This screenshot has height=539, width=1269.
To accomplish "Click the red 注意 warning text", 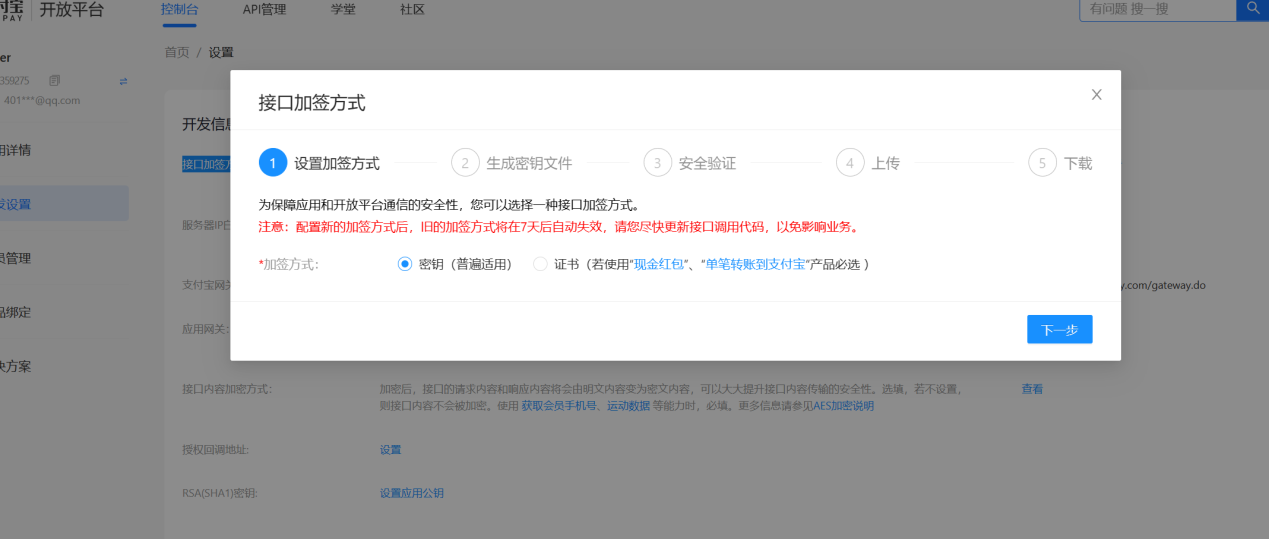I will (558, 227).
